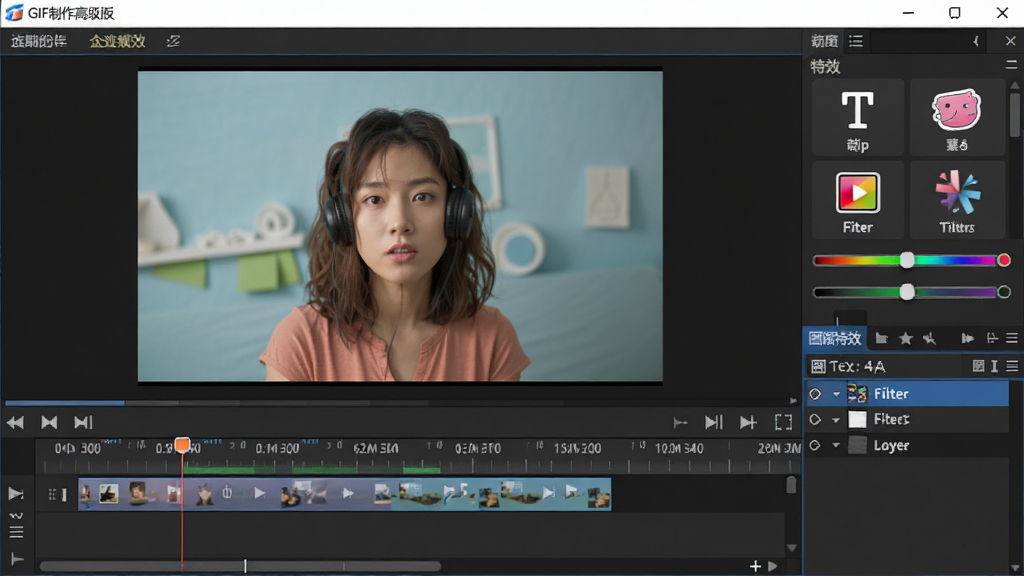Toggle fullscreen preview with the bracket icon

click(x=783, y=423)
